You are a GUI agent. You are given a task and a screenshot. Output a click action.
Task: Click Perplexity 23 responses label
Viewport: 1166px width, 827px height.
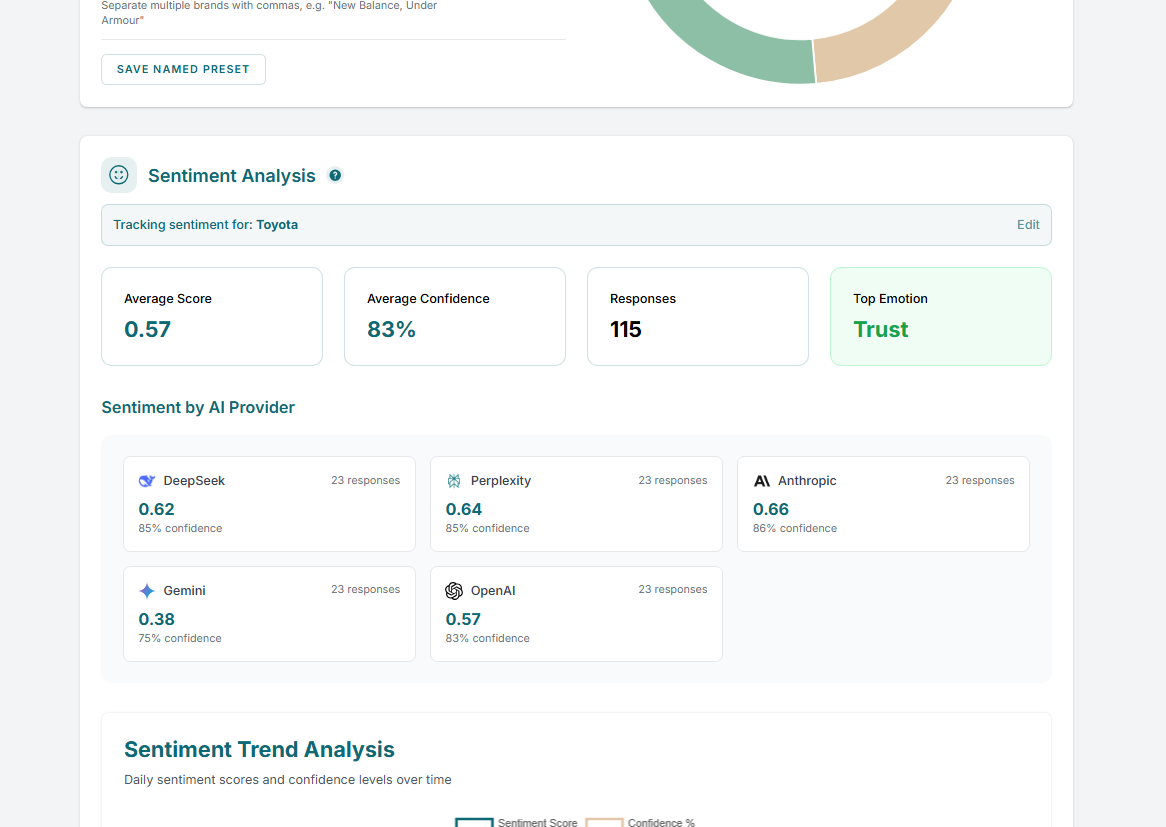(x=672, y=480)
